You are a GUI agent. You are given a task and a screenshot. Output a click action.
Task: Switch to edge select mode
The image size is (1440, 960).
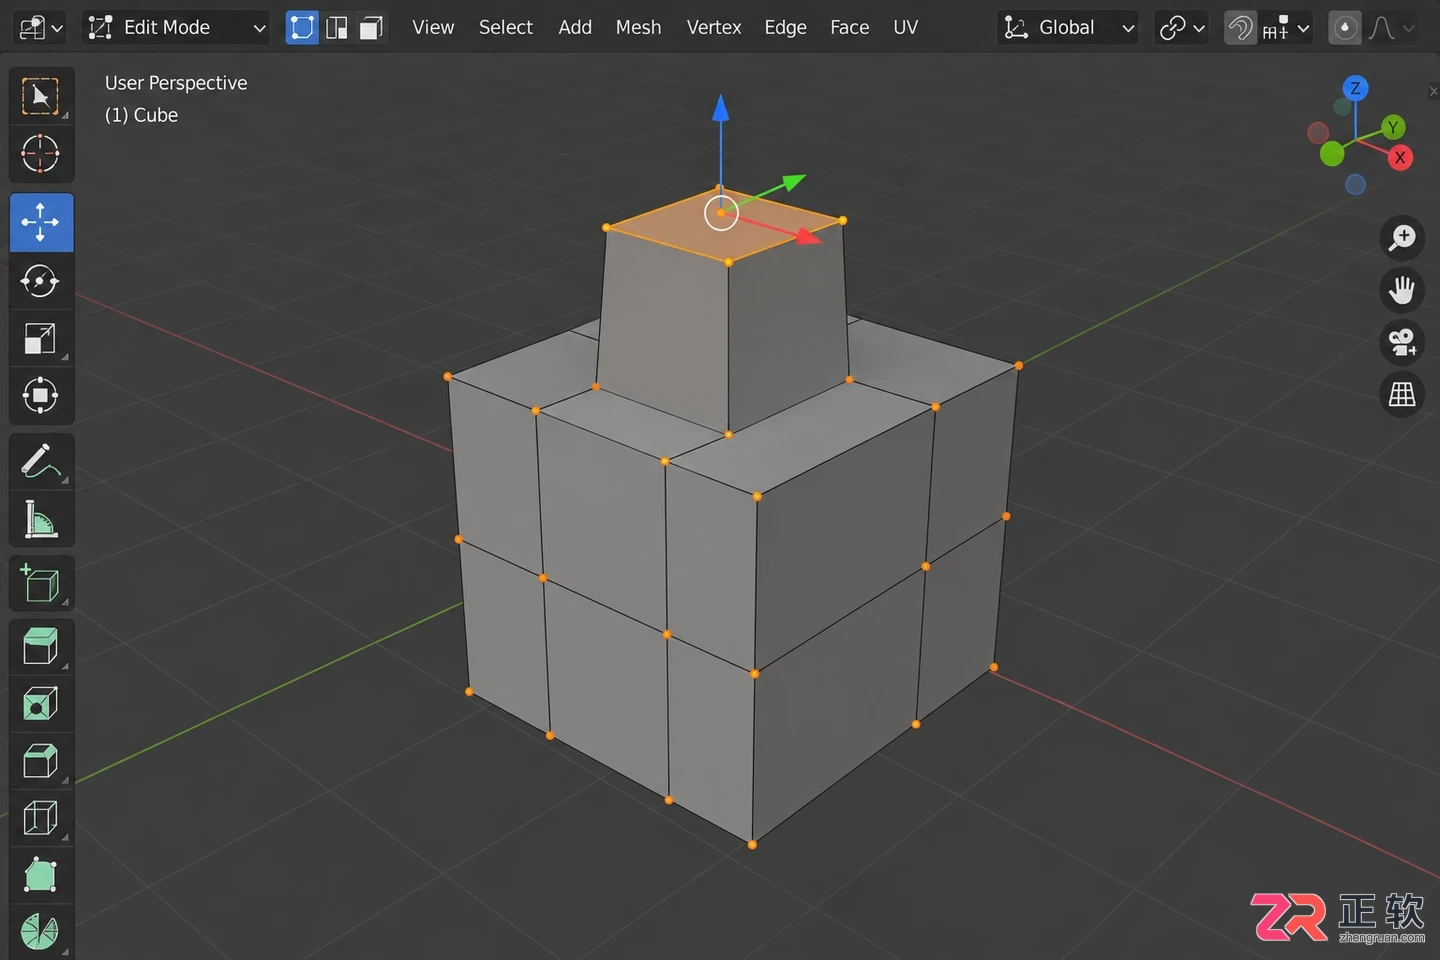click(x=337, y=27)
